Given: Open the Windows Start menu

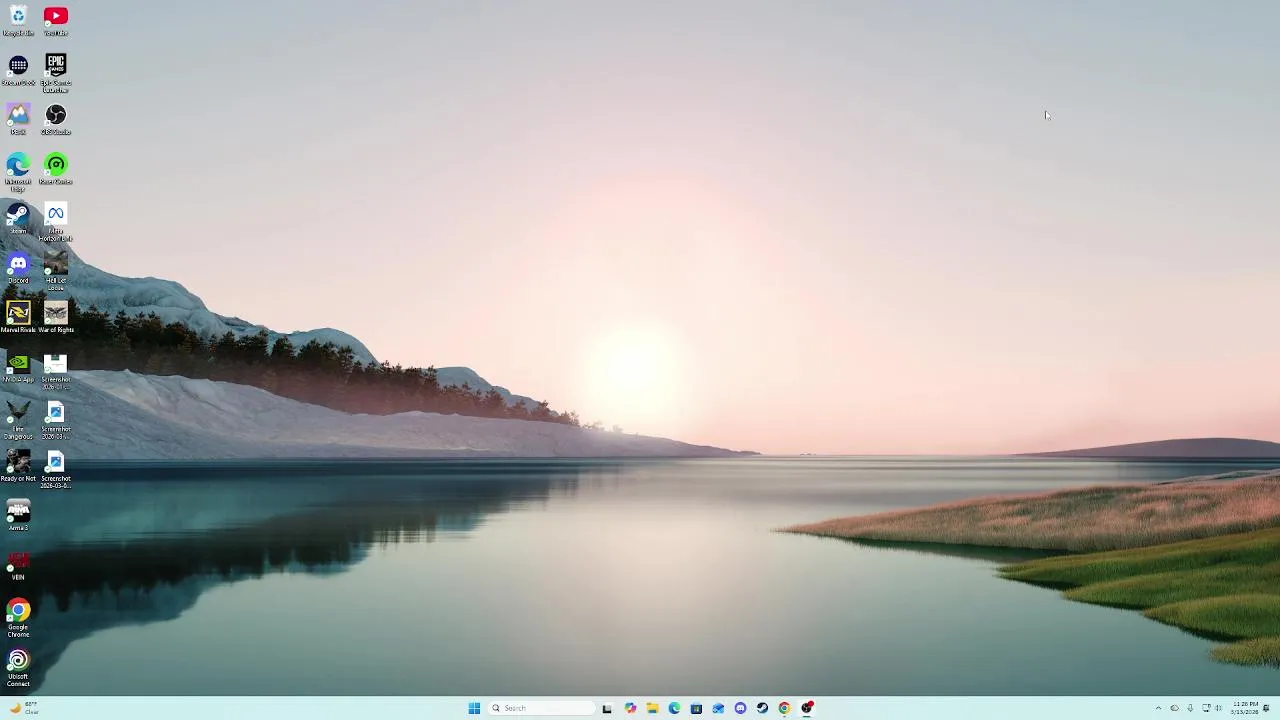Looking at the screenshot, I should click(x=474, y=708).
